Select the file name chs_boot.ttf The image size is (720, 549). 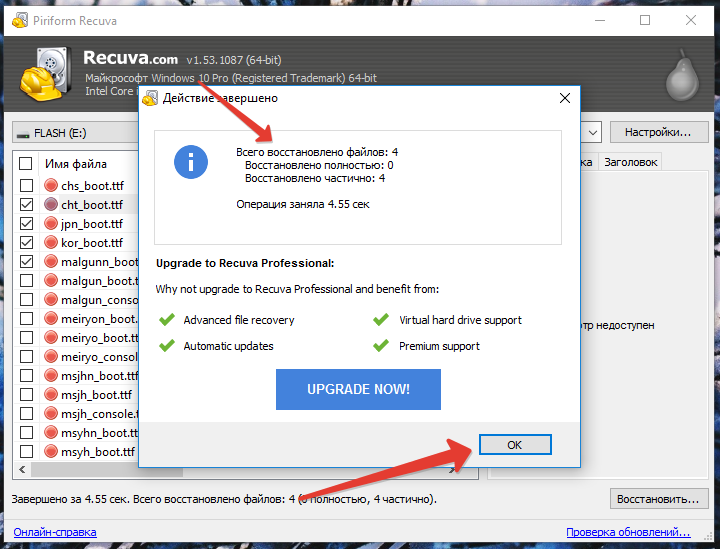[x=92, y=185]
